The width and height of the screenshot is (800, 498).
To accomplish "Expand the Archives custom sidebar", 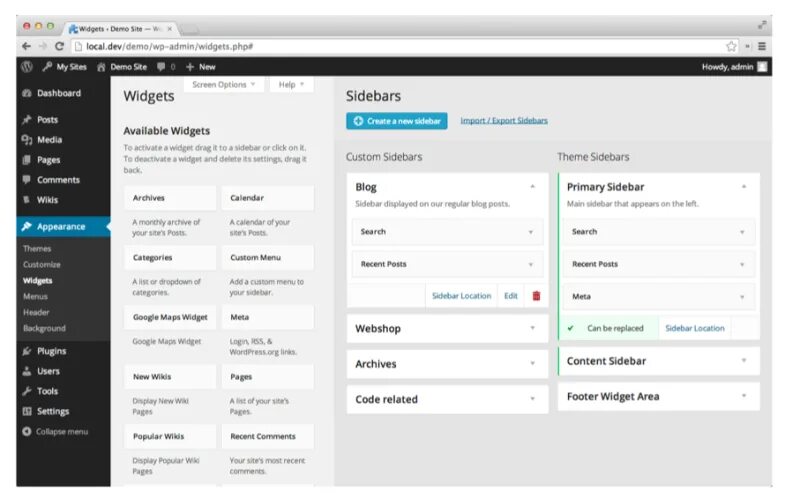I will pyautogui.click(x=532, y=363).
